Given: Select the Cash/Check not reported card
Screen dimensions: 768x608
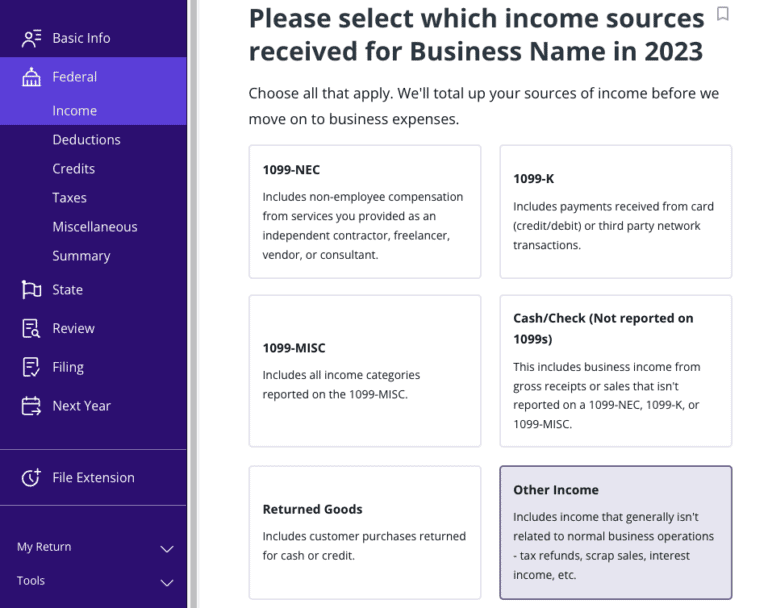Looking at the screenshot, I should click(615, 370).
